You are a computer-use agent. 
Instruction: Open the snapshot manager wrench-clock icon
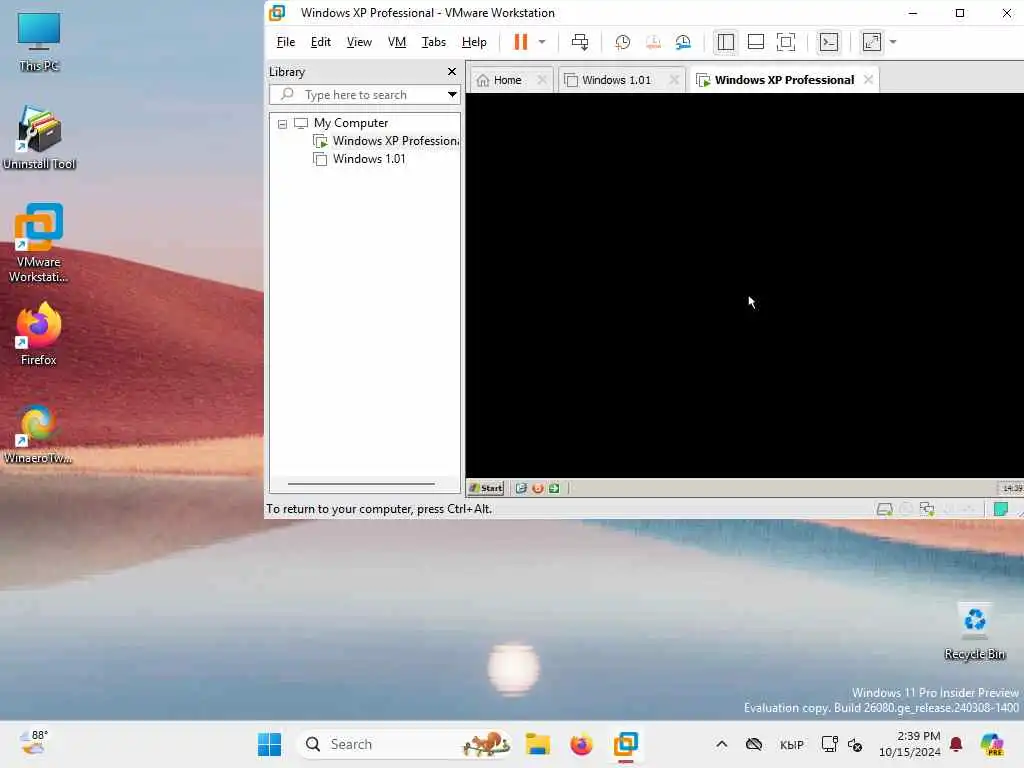click(683, 42)
